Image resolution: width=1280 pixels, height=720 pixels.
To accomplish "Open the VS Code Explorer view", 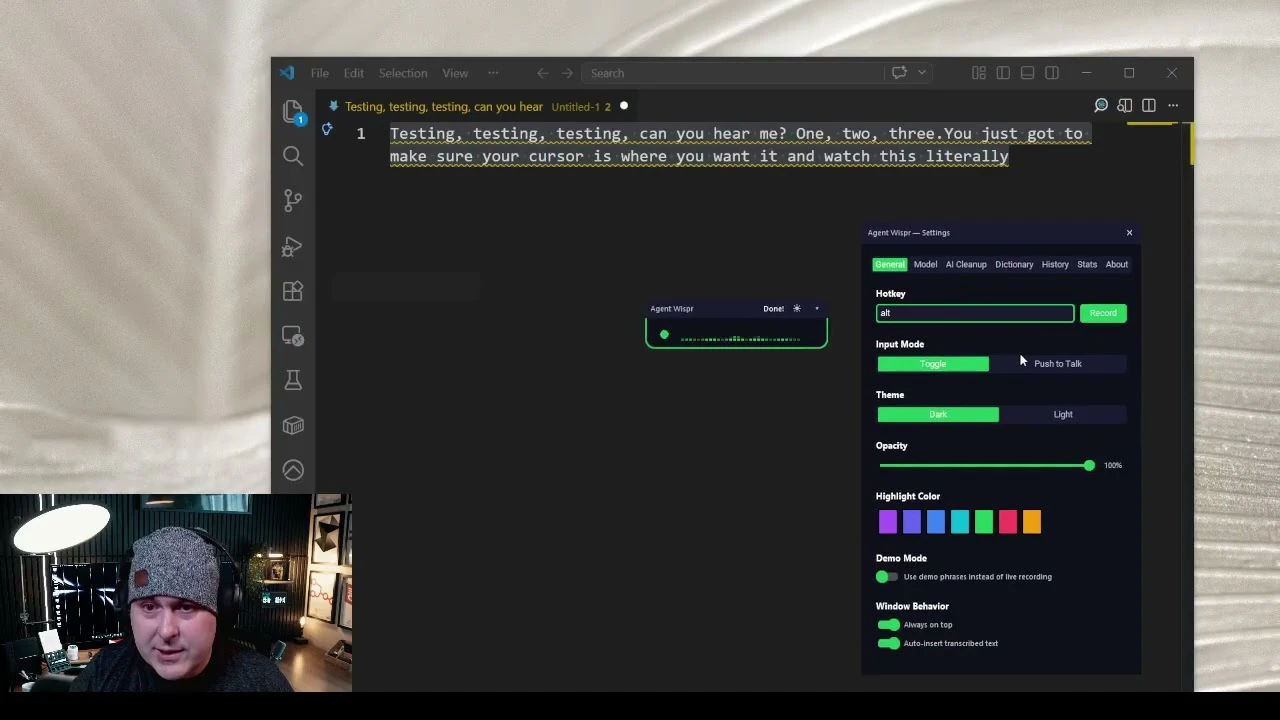I will 293,112.
